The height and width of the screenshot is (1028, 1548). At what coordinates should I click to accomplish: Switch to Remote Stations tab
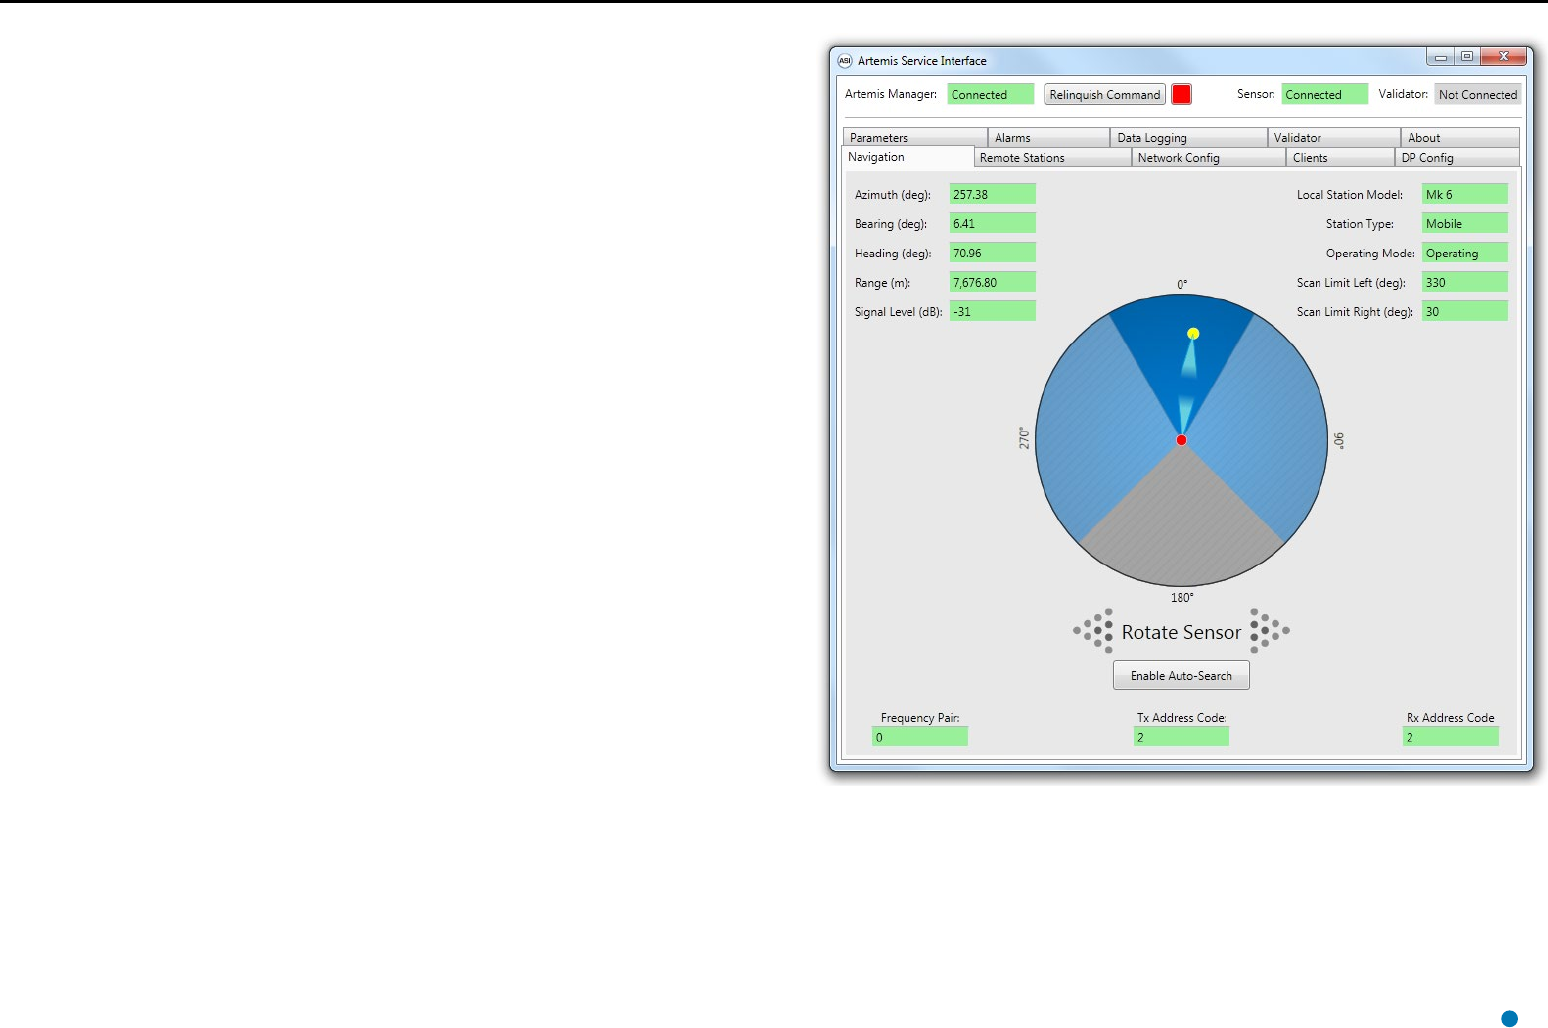1053,158
